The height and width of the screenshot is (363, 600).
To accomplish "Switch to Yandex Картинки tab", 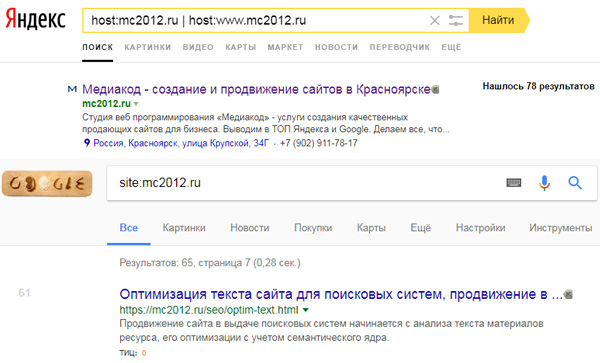I will click(148, 47).
